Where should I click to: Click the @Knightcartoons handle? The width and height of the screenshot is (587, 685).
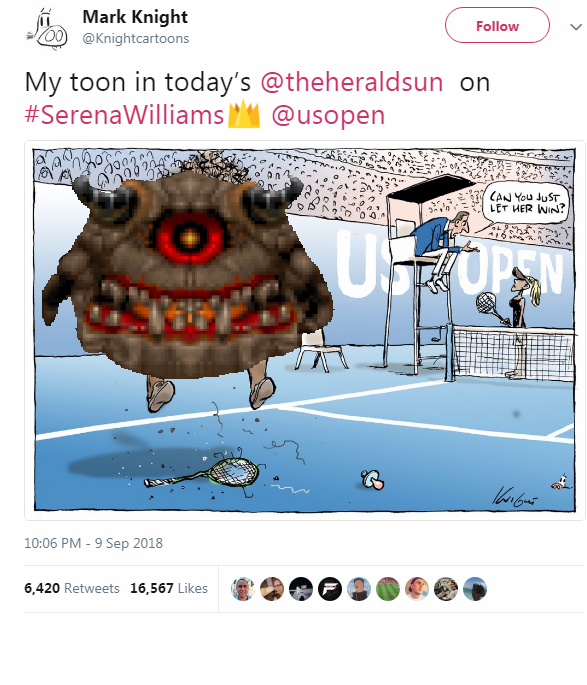(136, 38)
